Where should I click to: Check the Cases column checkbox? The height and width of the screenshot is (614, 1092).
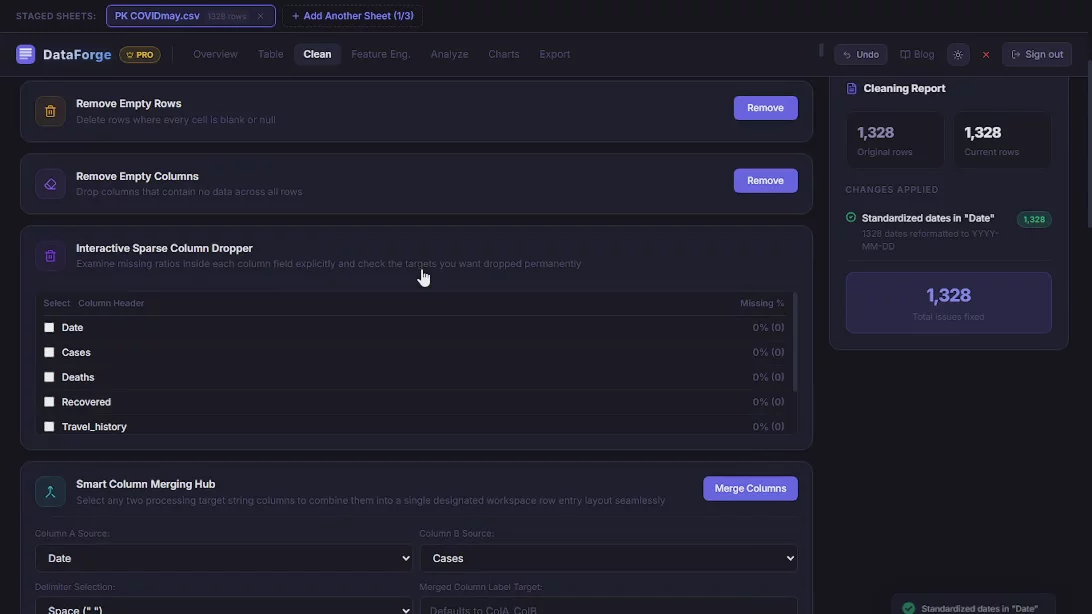click(x=49, y=352)
